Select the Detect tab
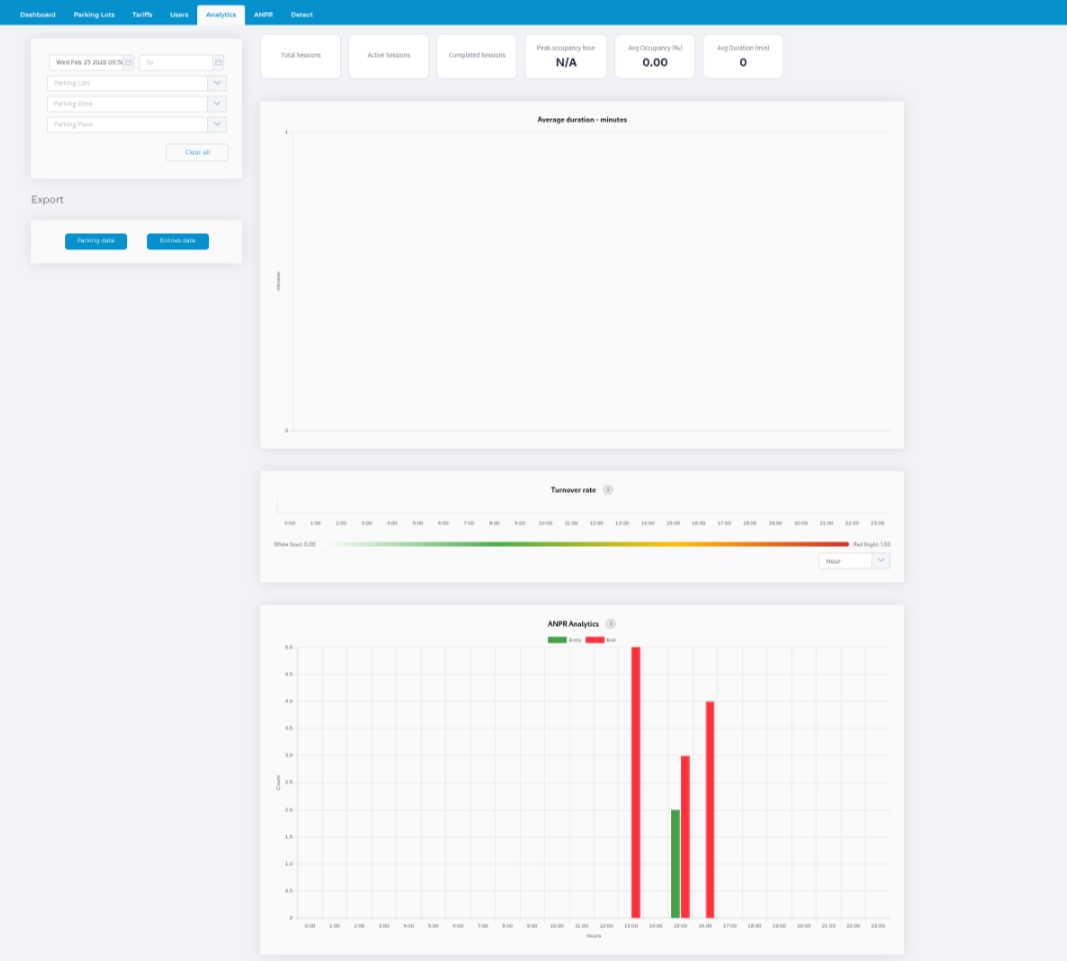The image size is (1067, 961). [301, 15]
